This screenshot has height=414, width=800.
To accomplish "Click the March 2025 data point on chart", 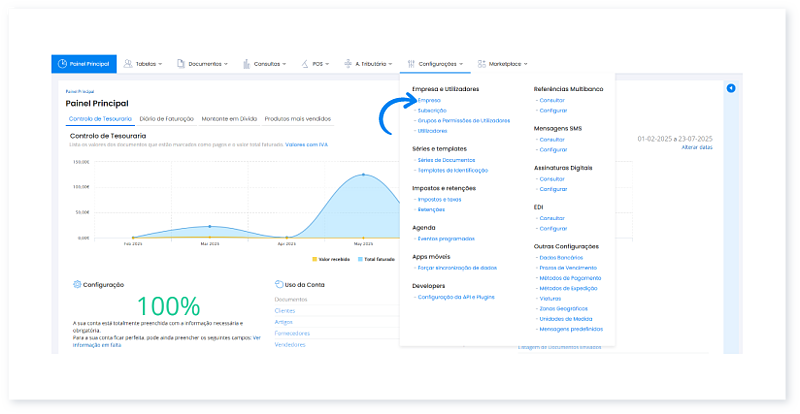I will coord(209,226).
